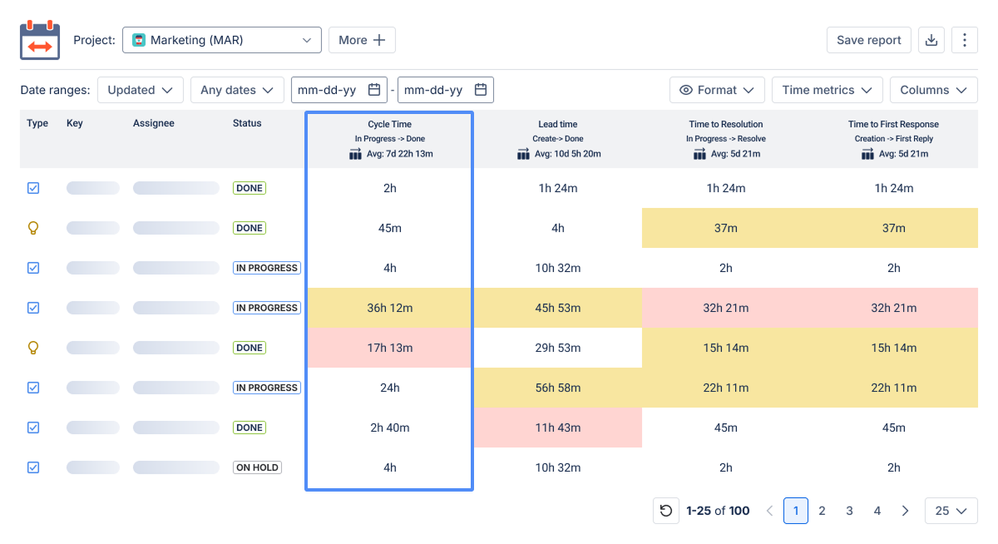Open calendar picker on start date field
Image resolution: width=998 pixels, height=544 pixels.
(374, 90)
